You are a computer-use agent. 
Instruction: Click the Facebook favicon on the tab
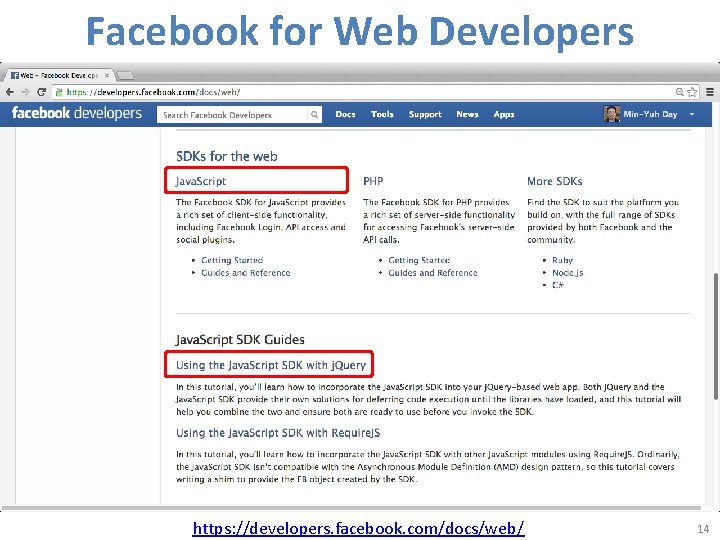coord(15,75)
